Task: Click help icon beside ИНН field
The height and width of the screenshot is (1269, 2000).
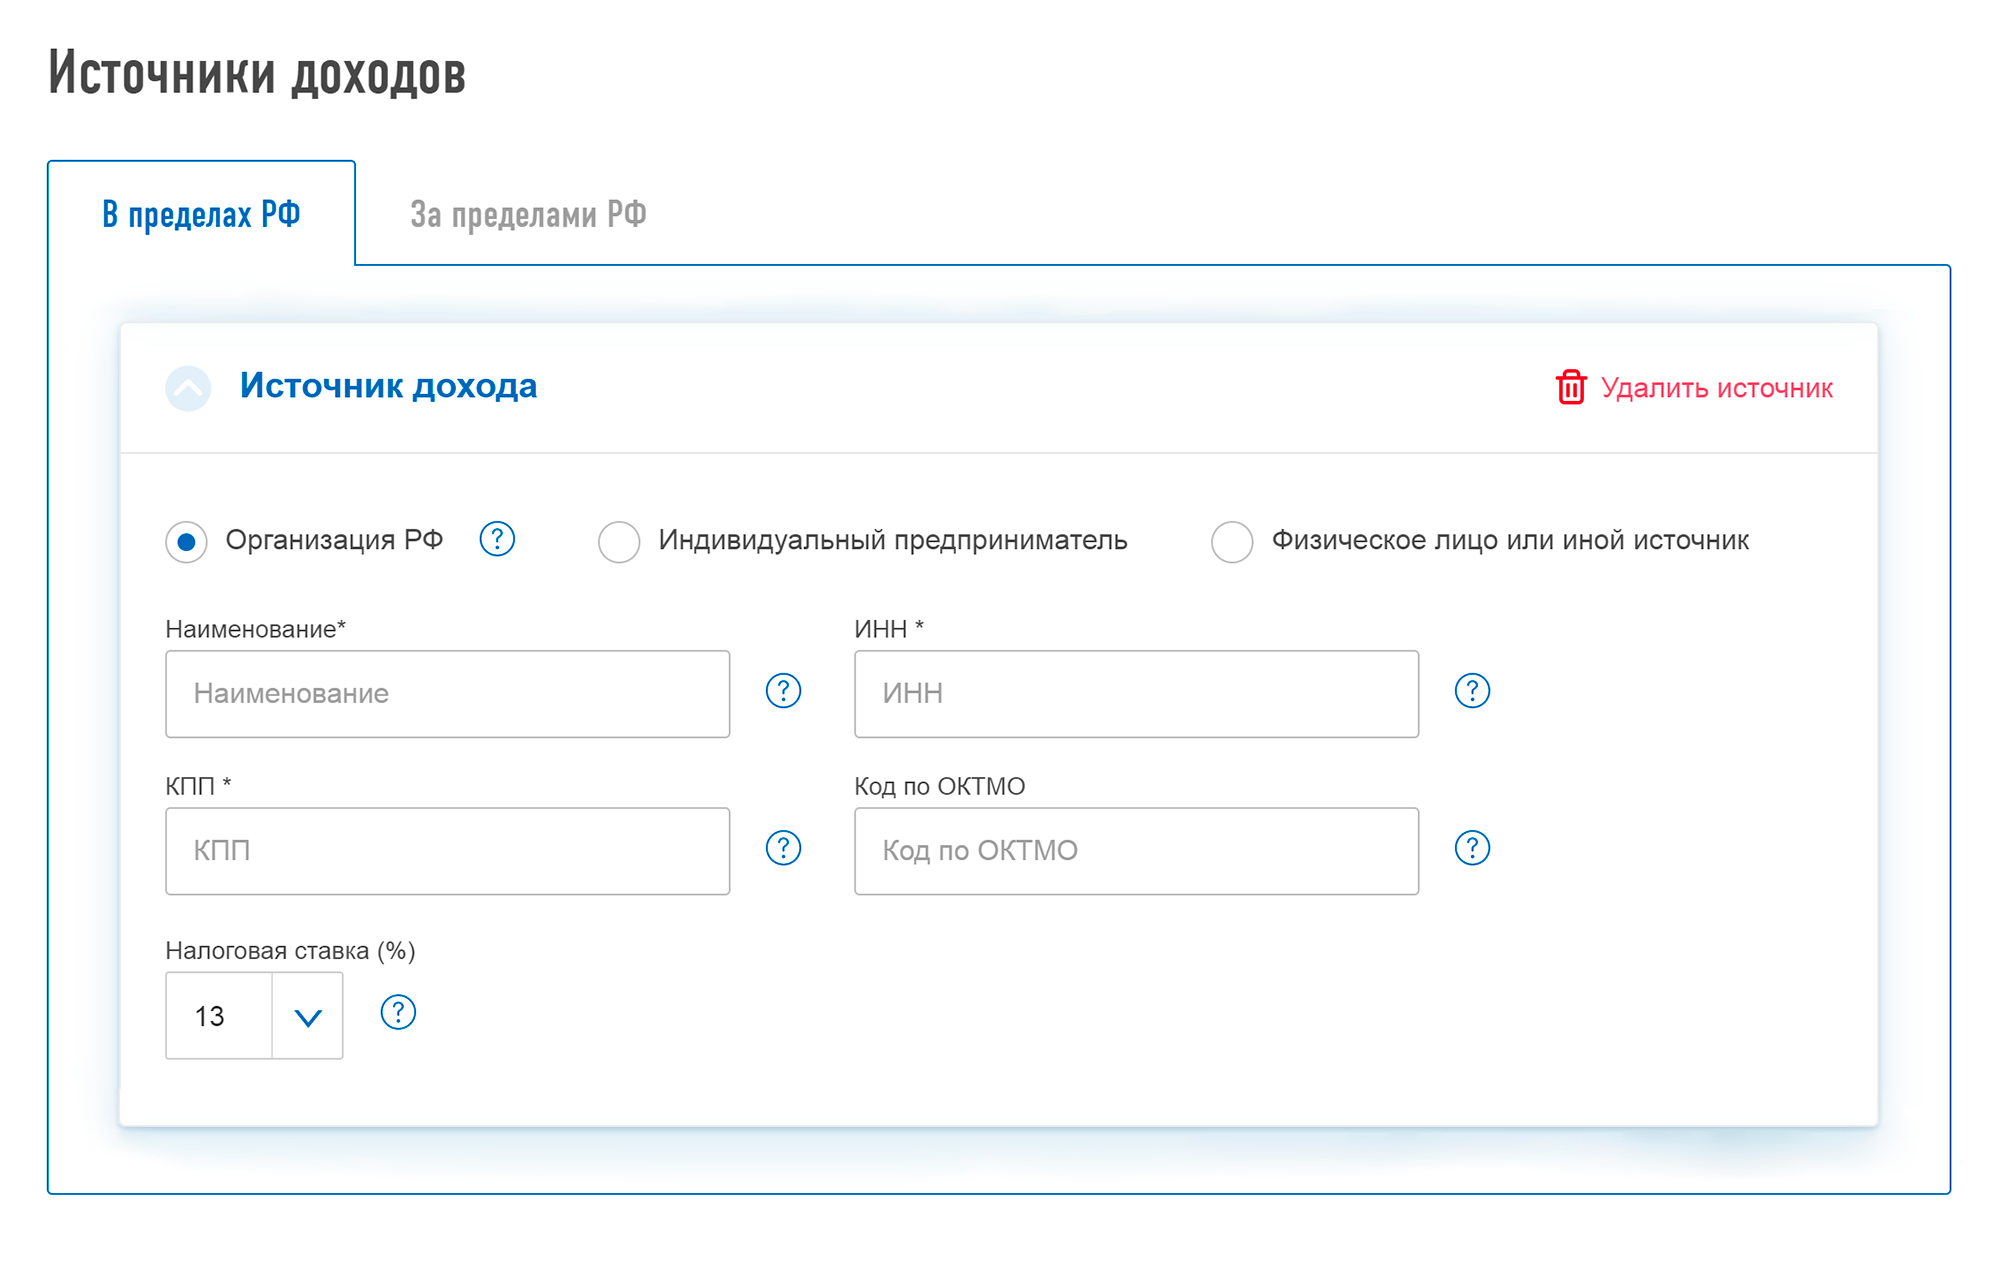Action: pyautogui.click(x=1472, y=691)
